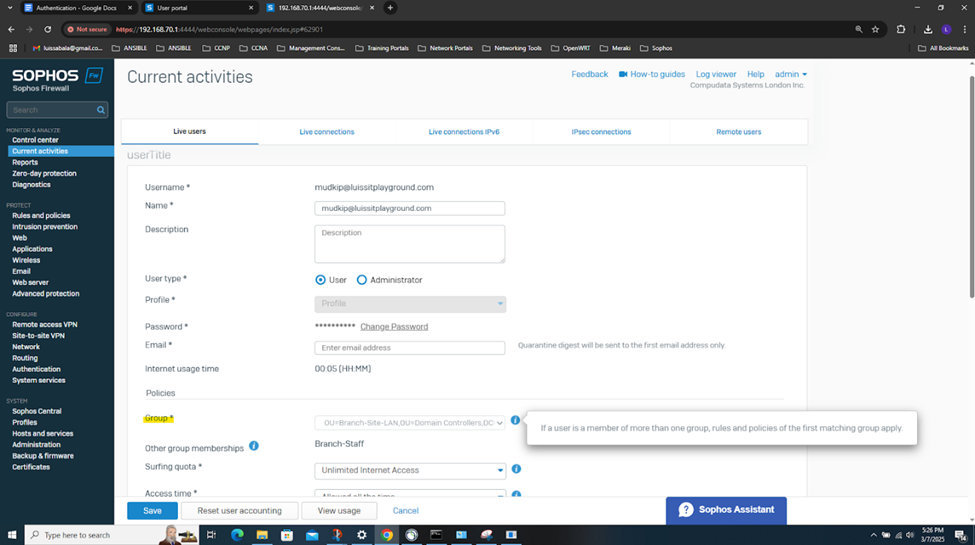Open the notification center icon
This screenshot has height=545, width=975.
pyautogui.click(x=961, y=535)
